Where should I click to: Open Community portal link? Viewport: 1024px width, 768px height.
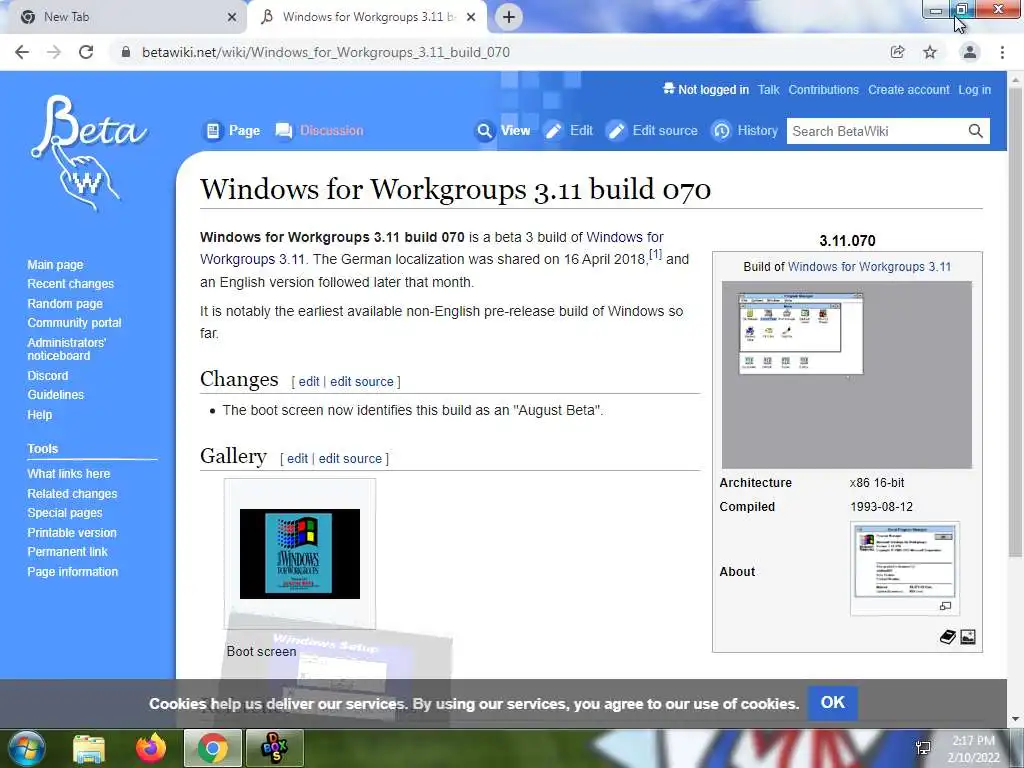pos(74,323)
